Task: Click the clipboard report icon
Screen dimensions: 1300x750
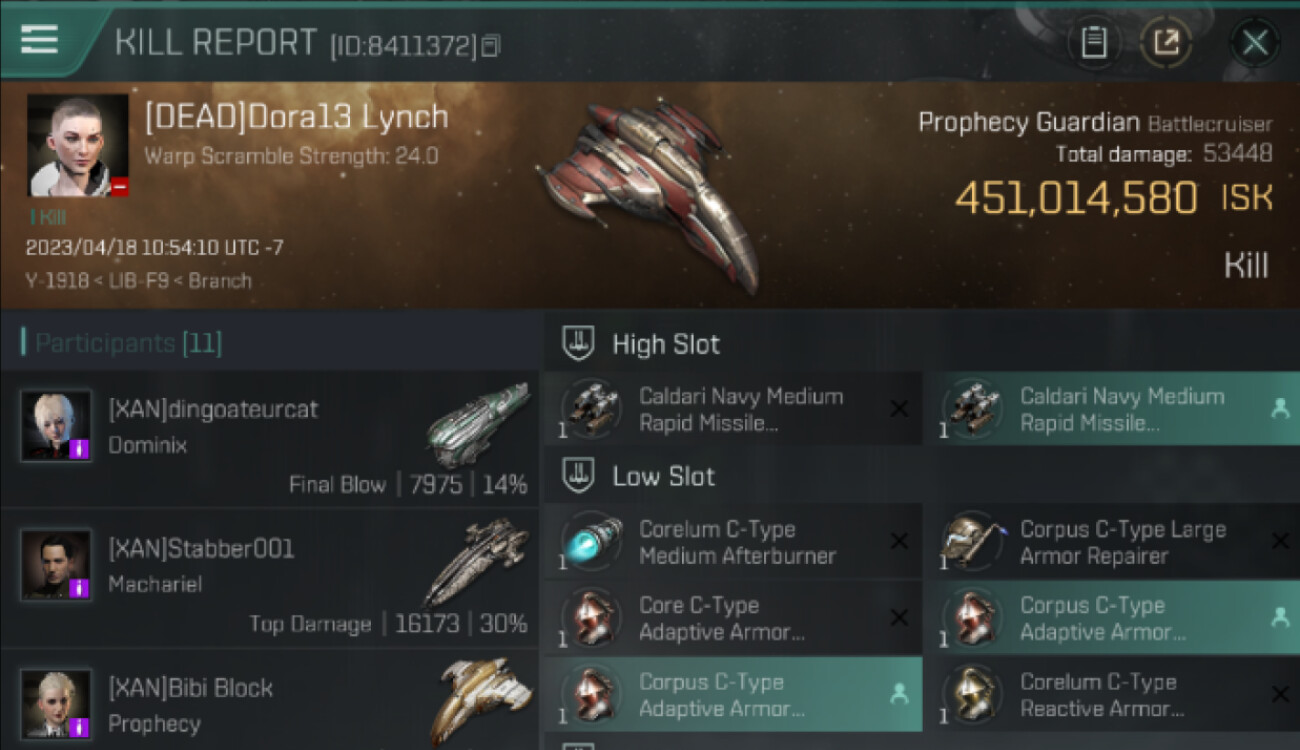Action: [1094, 43]
